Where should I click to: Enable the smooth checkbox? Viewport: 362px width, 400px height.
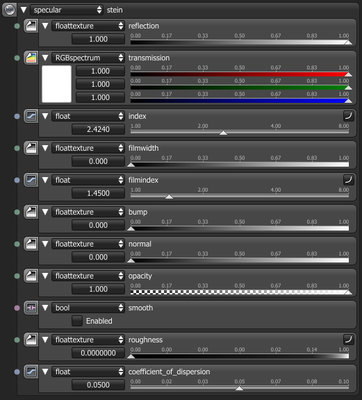(x=77, y=321)
